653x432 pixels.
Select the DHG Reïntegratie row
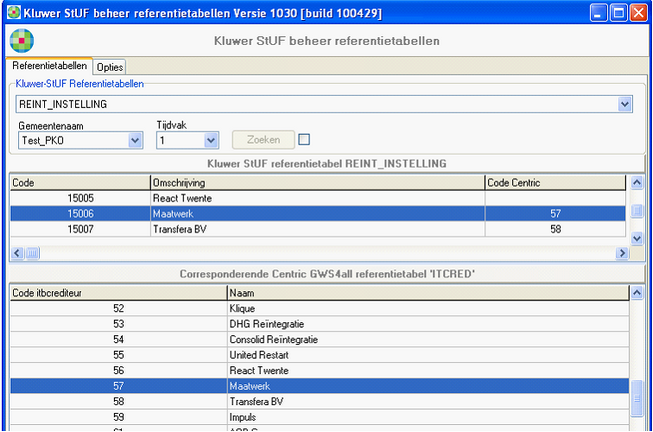click(319, 324)
